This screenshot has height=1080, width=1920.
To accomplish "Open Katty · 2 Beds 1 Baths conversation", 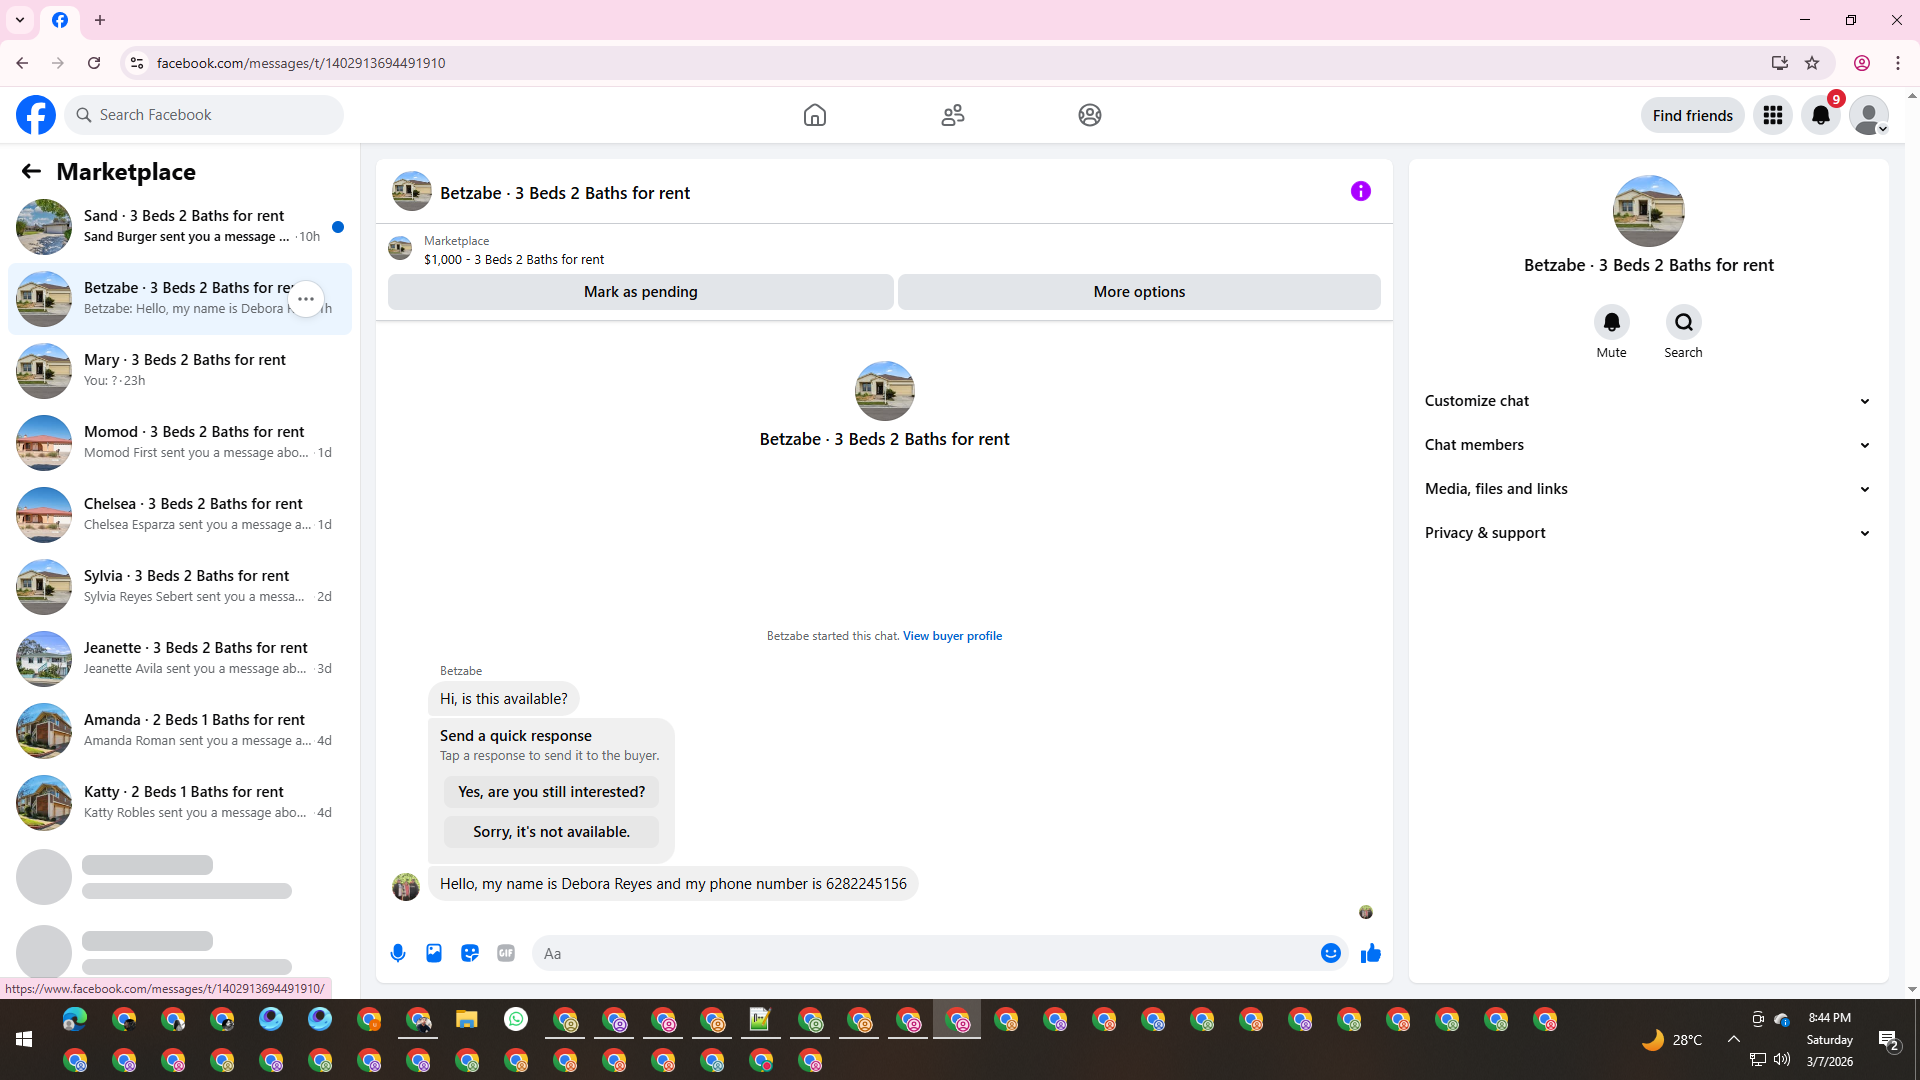I will (x=180, y=803).
